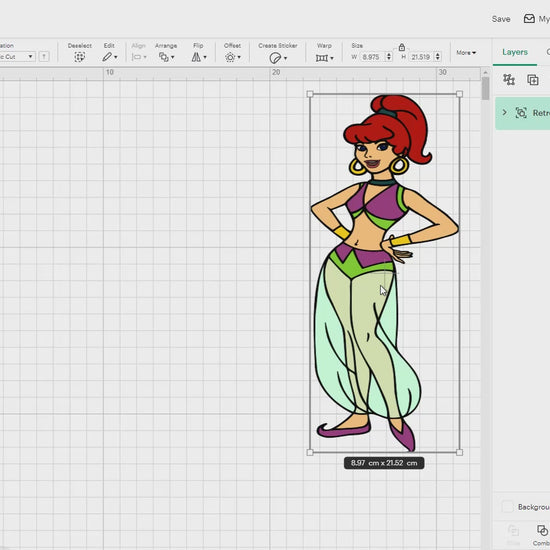The height and width of the screenshot is (550, 550).
Task: Click the height stepper arrows
Action: 437,56
